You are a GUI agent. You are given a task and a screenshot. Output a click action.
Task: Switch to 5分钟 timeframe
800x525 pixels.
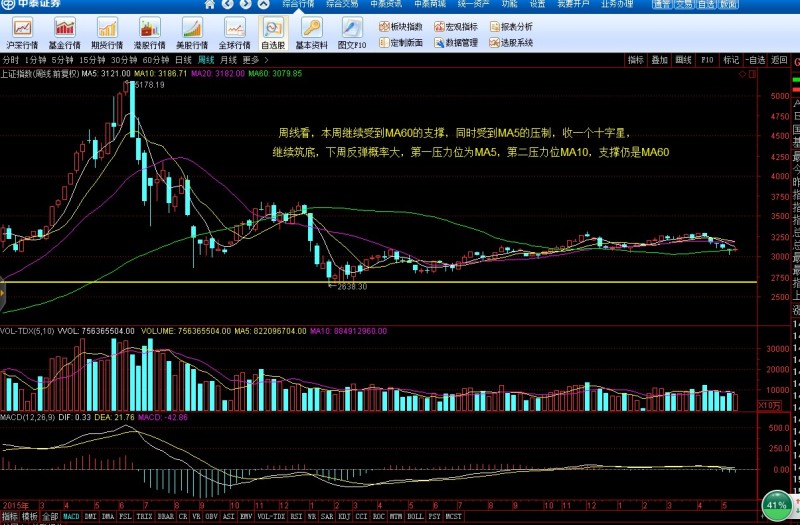(x=62, y=60)
